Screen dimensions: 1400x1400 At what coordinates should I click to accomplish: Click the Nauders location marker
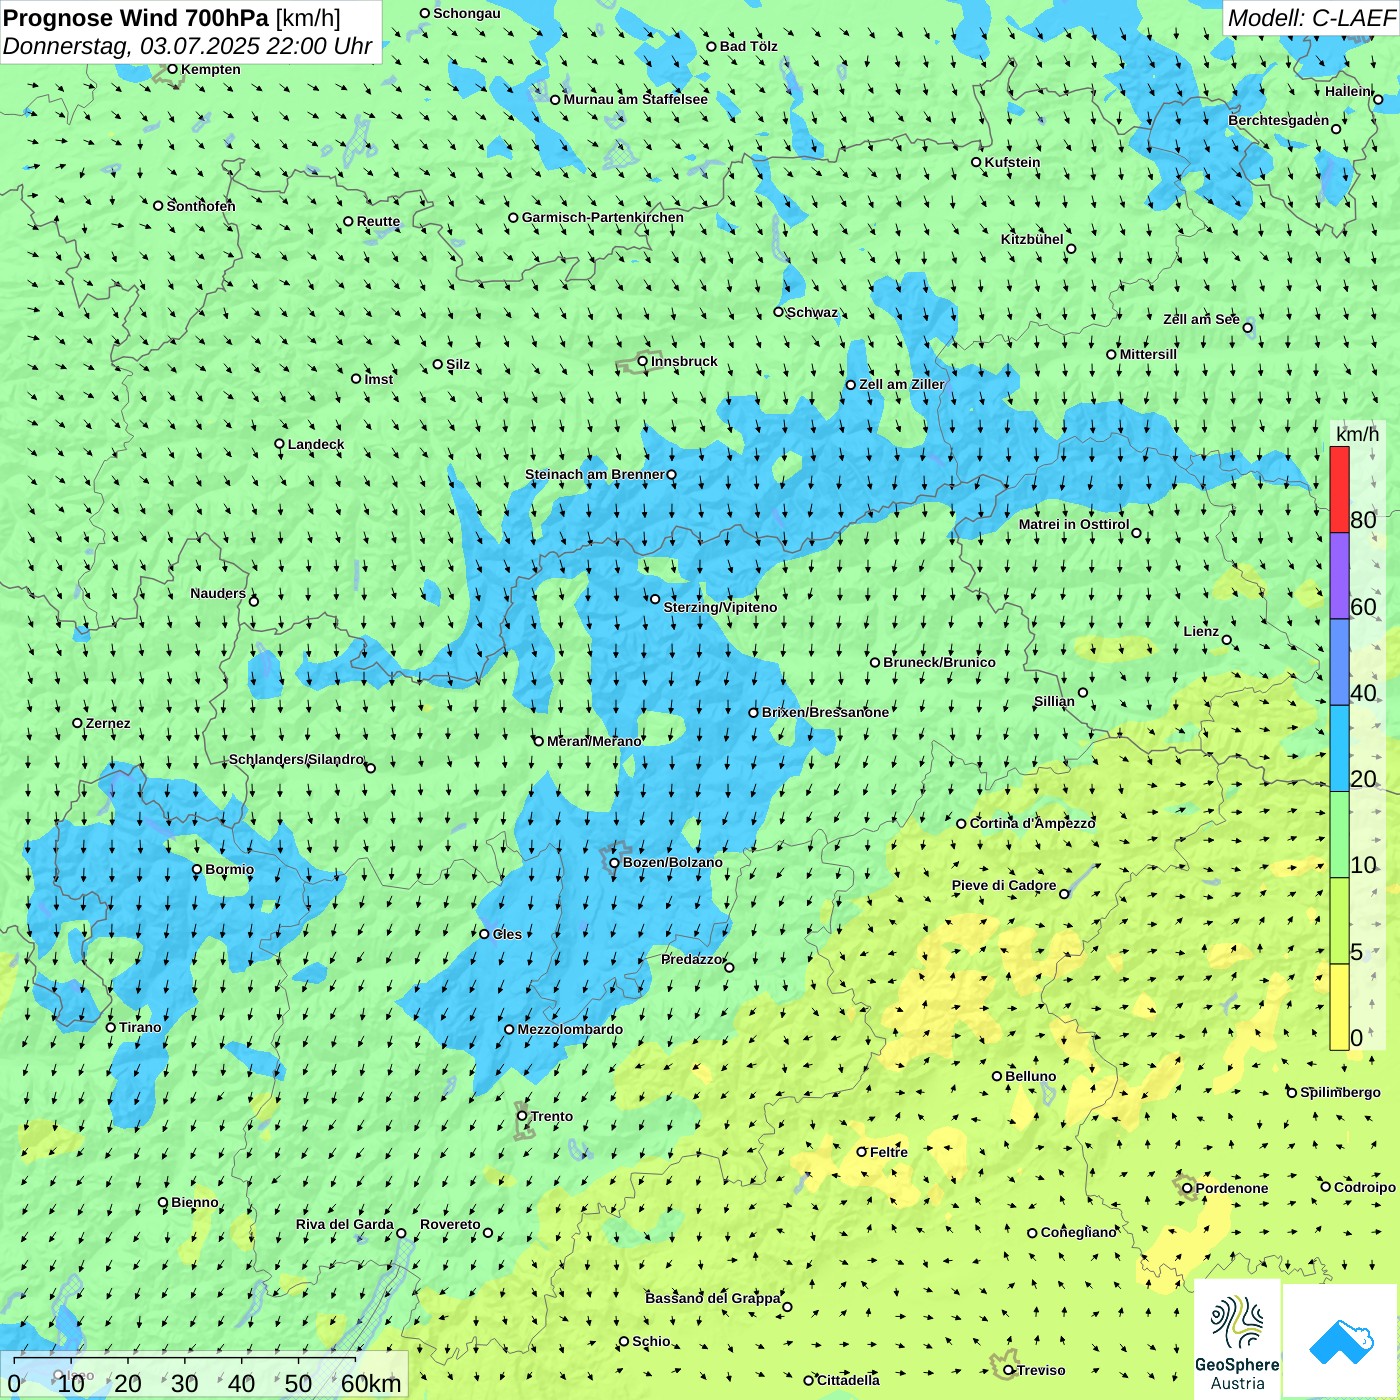tap(254, 601)
